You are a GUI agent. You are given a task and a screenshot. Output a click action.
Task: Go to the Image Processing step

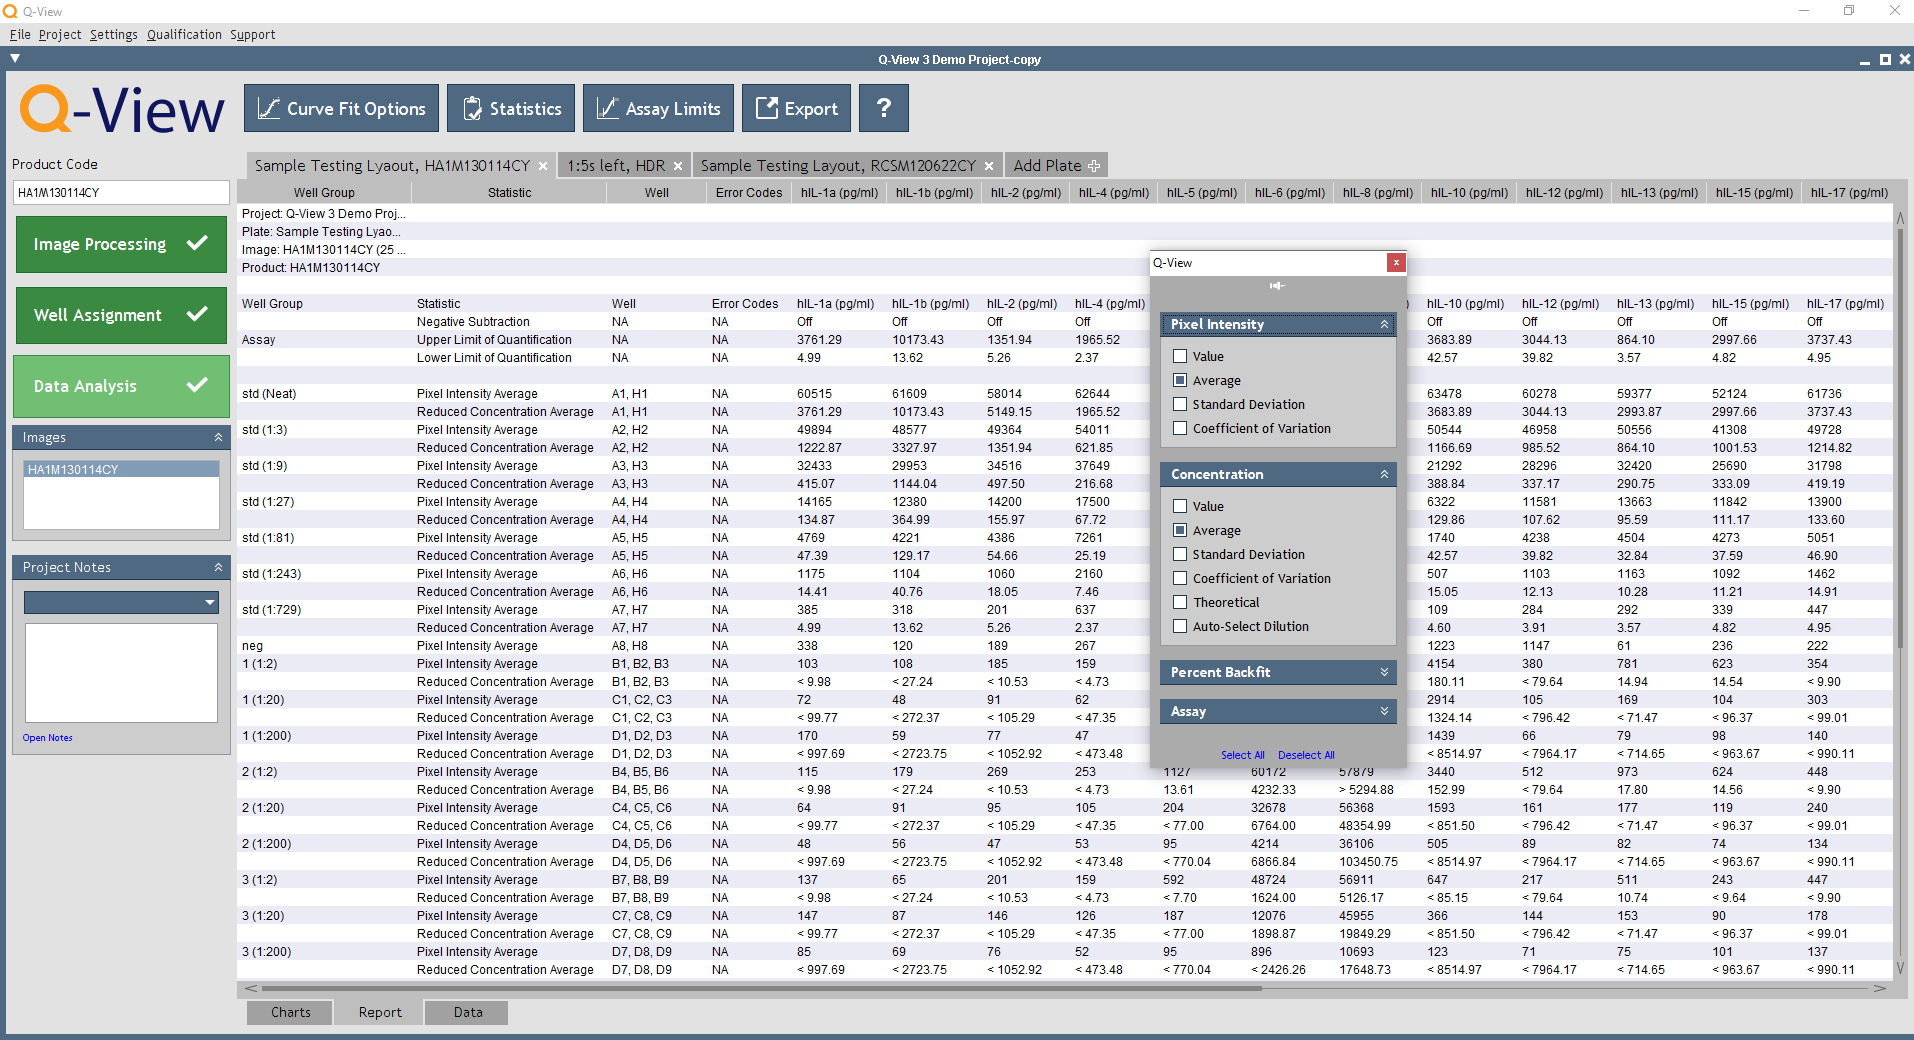[121, 244]
